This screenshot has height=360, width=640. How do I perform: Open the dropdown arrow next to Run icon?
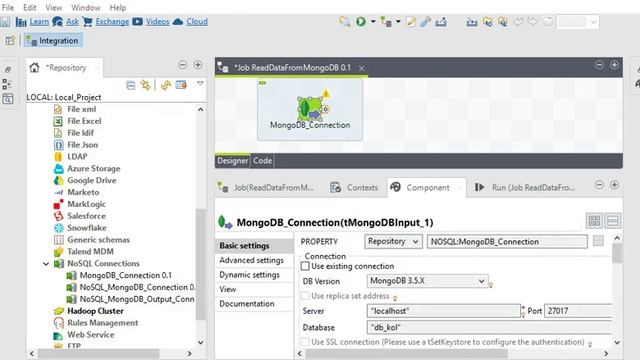tap(373, 21)
